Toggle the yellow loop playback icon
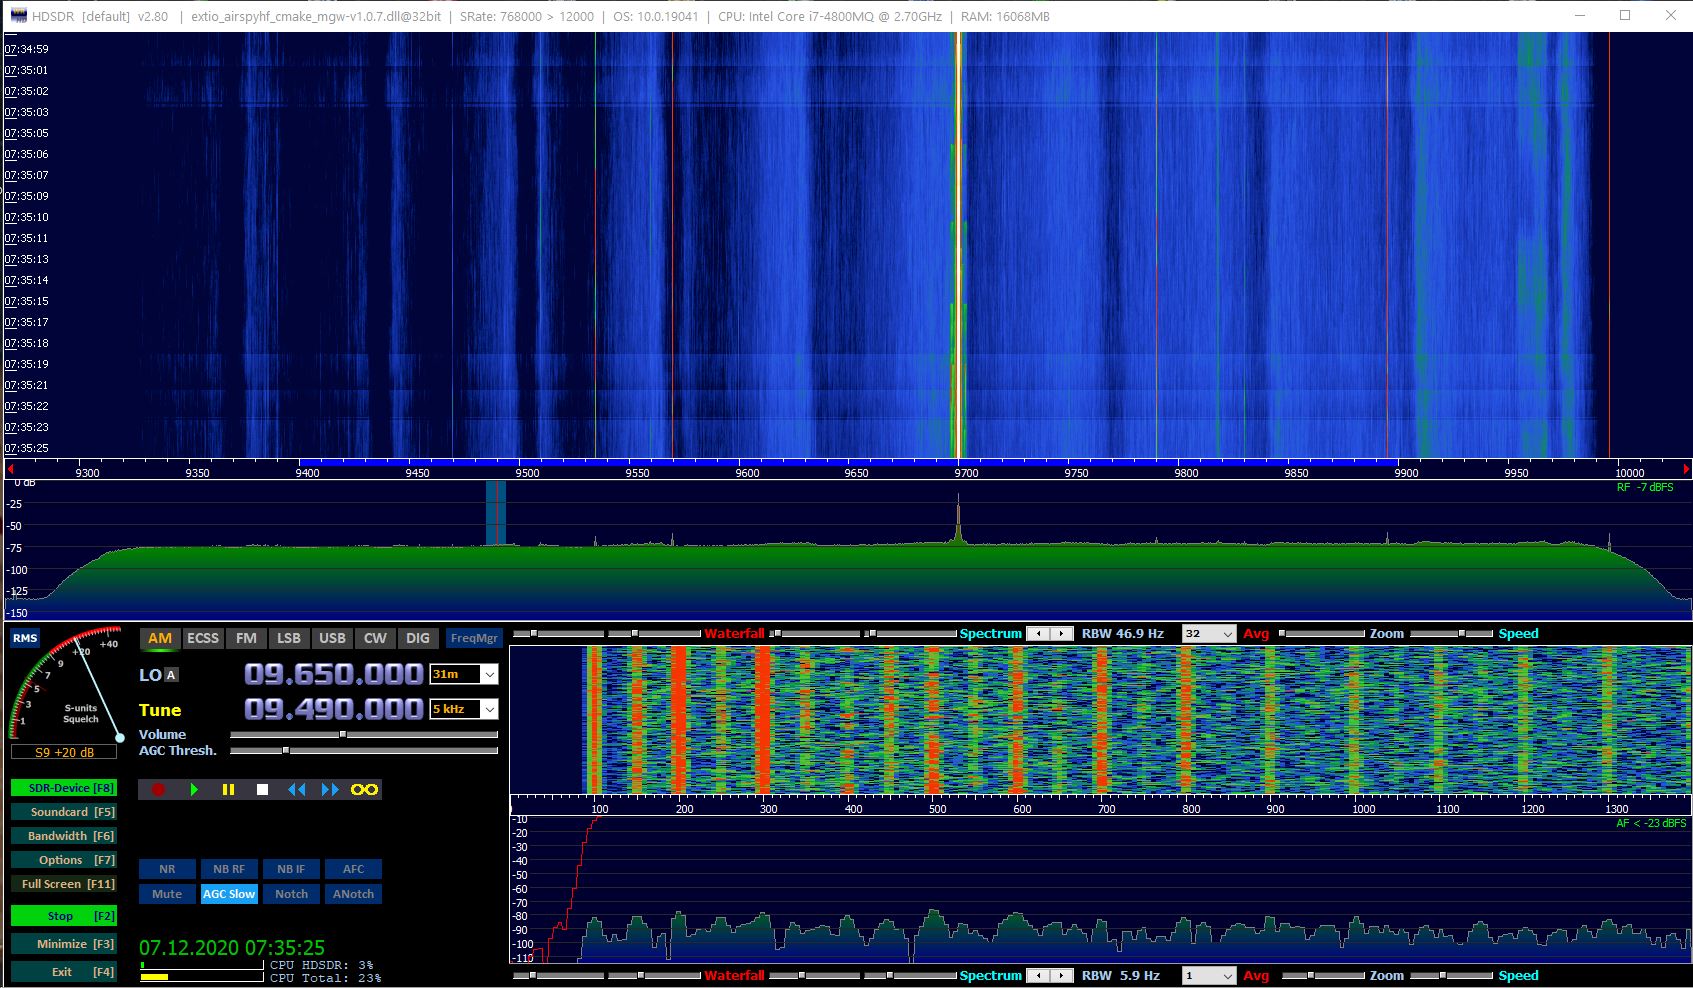The height and width of the screenshot is (988, 1693). (364, 789)
